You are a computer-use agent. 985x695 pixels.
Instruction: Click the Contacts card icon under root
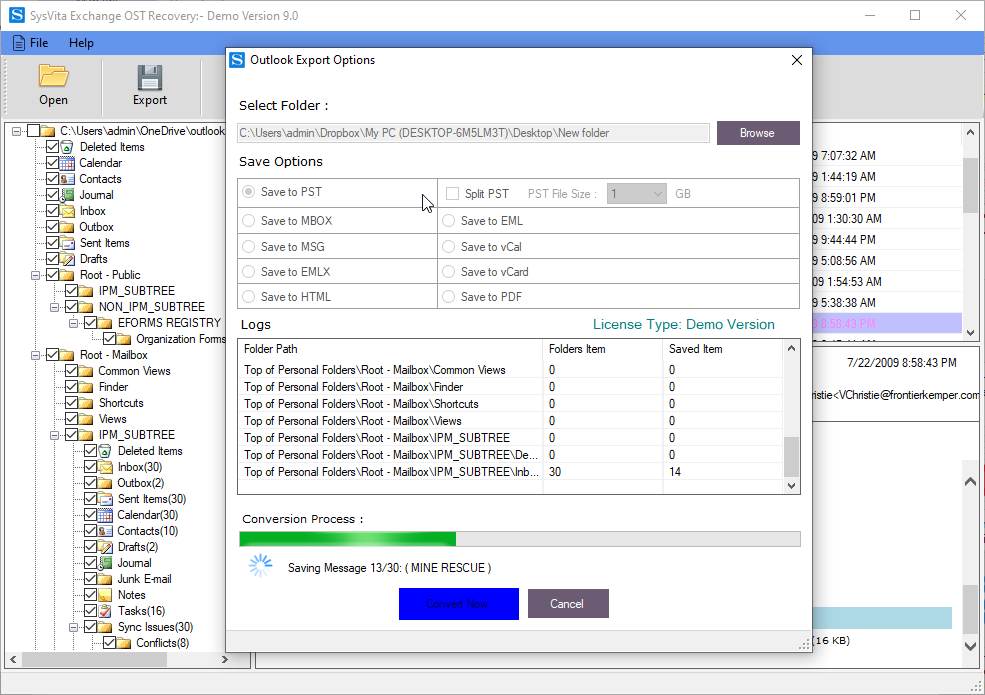tap(67, 179)
